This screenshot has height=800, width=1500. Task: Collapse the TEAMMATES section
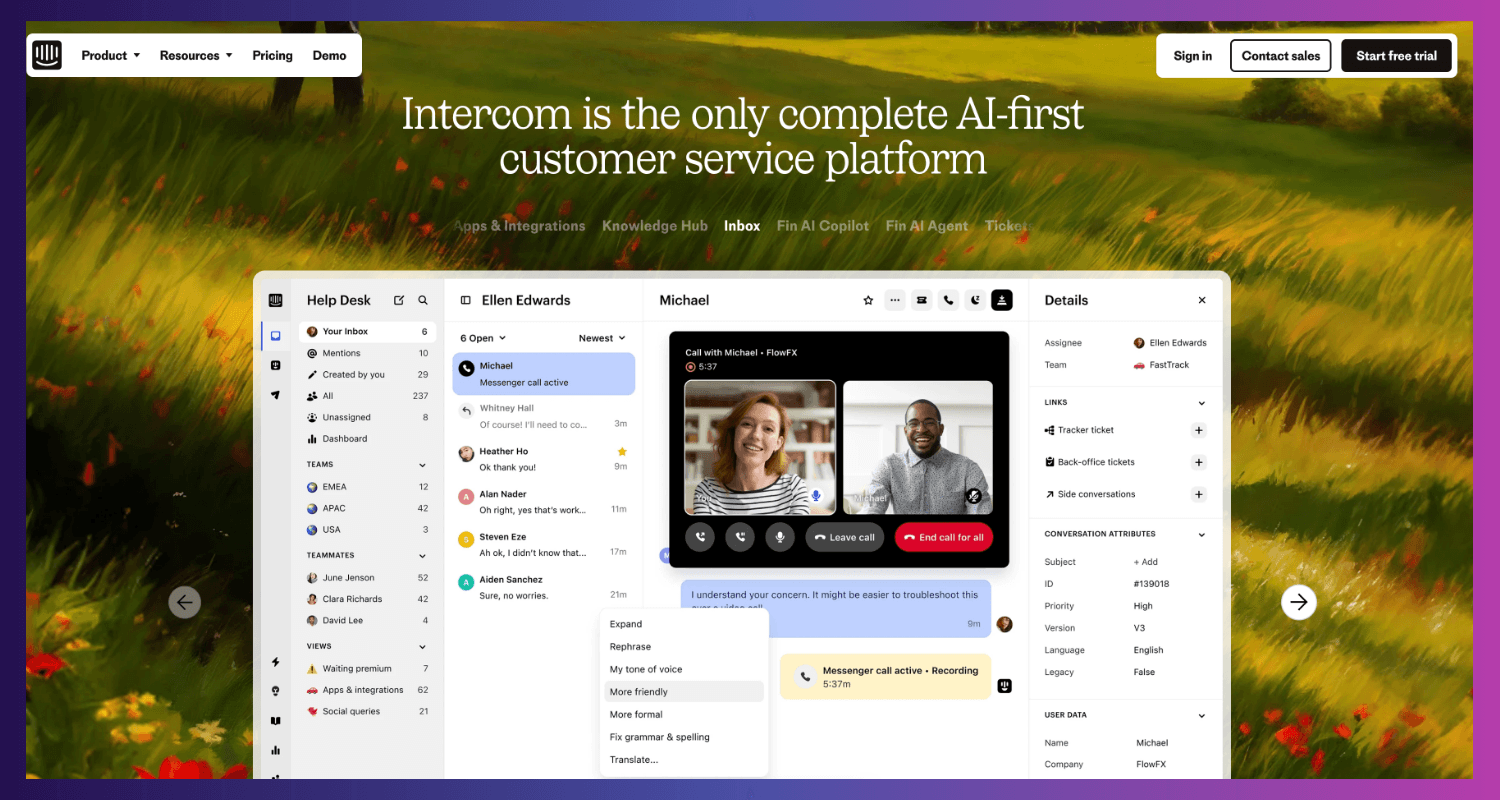[422, 556]
